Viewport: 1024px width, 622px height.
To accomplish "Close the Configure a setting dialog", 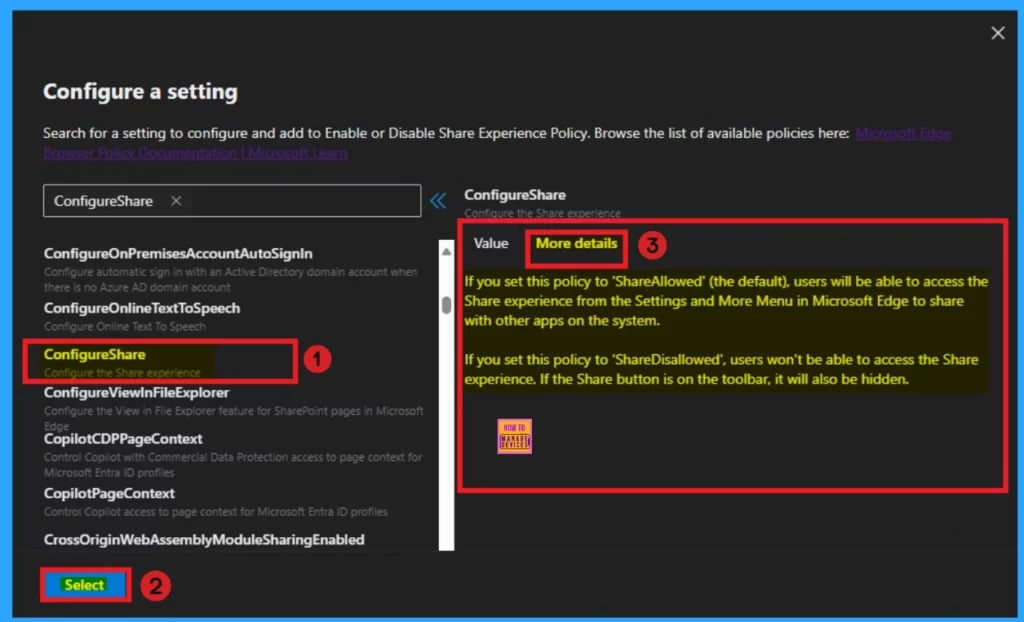I will pyautogui.click(x=997, y=33).
